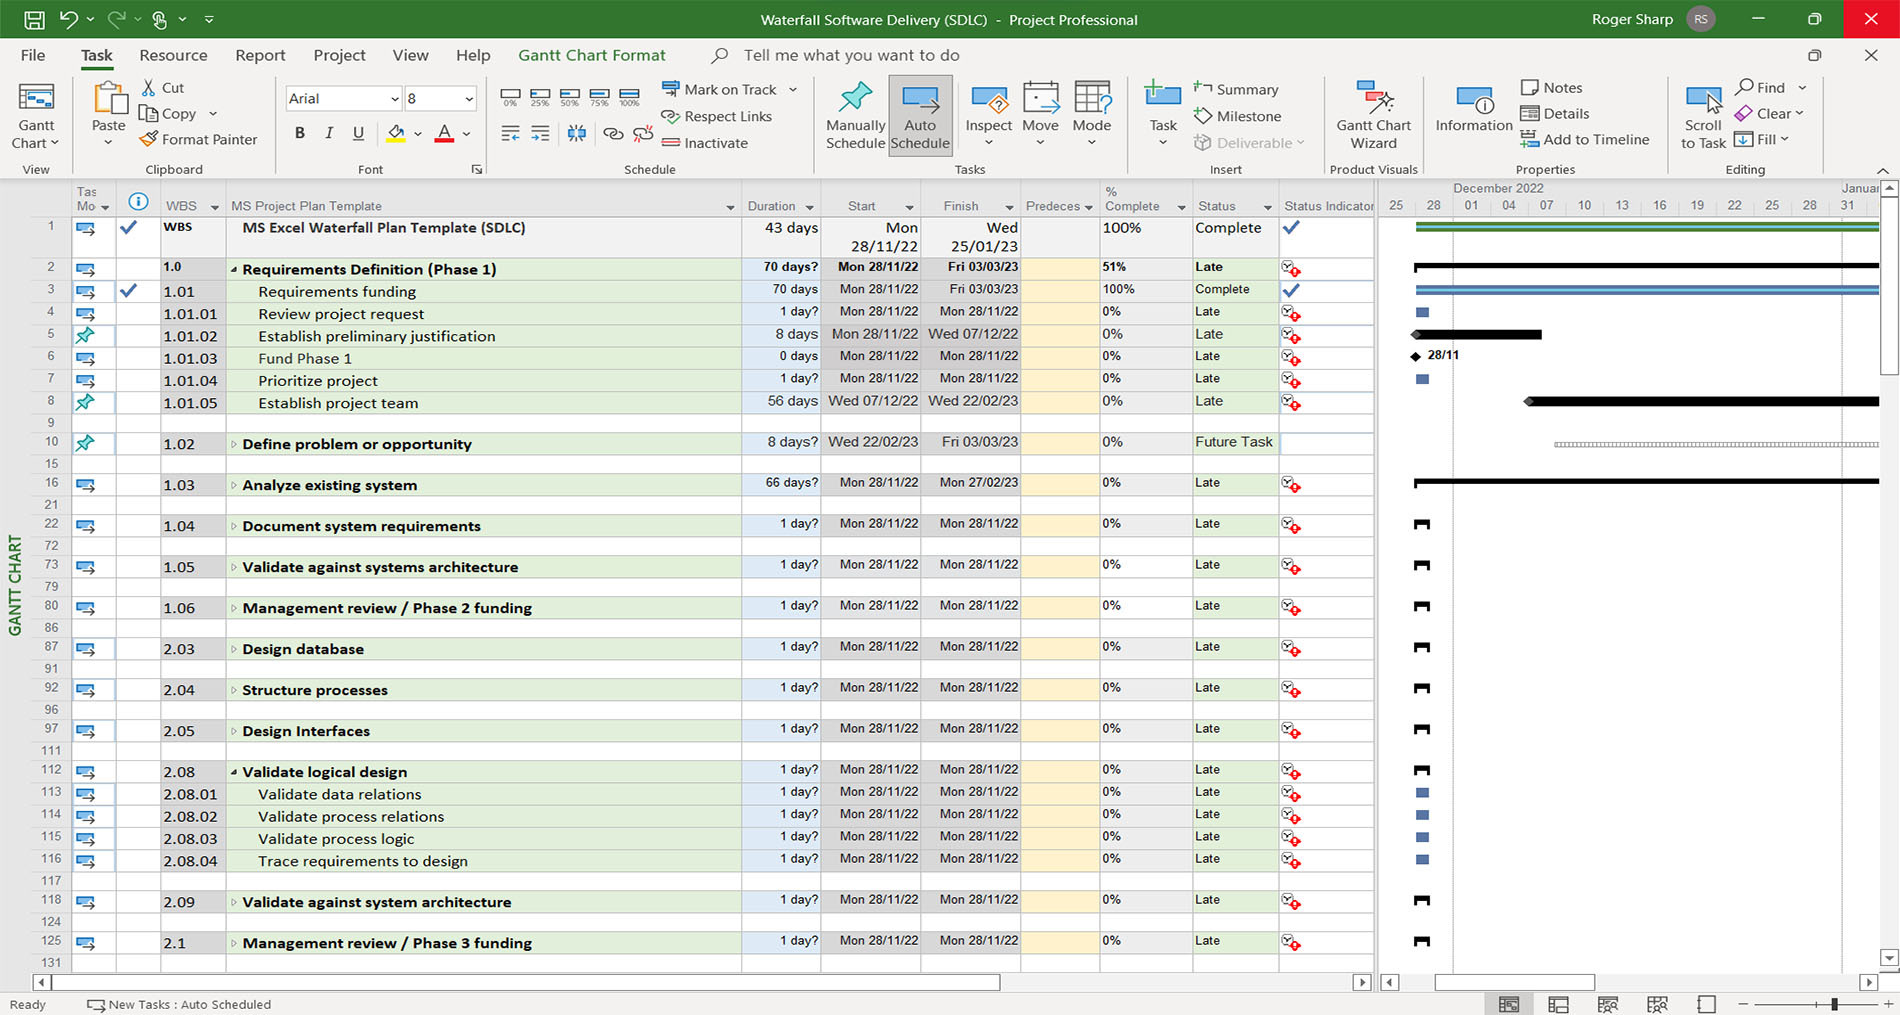Click the 28/11 milestone marker in chart
The image size is (1900, 1015).
pyautogui.click(x=1416, y=356)
